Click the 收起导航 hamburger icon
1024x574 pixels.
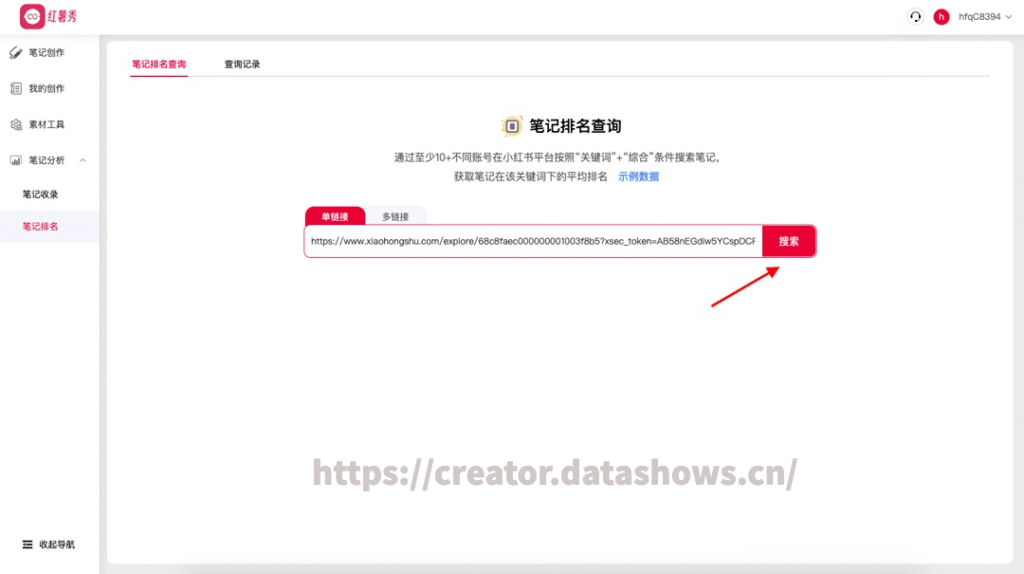point(27,544)
